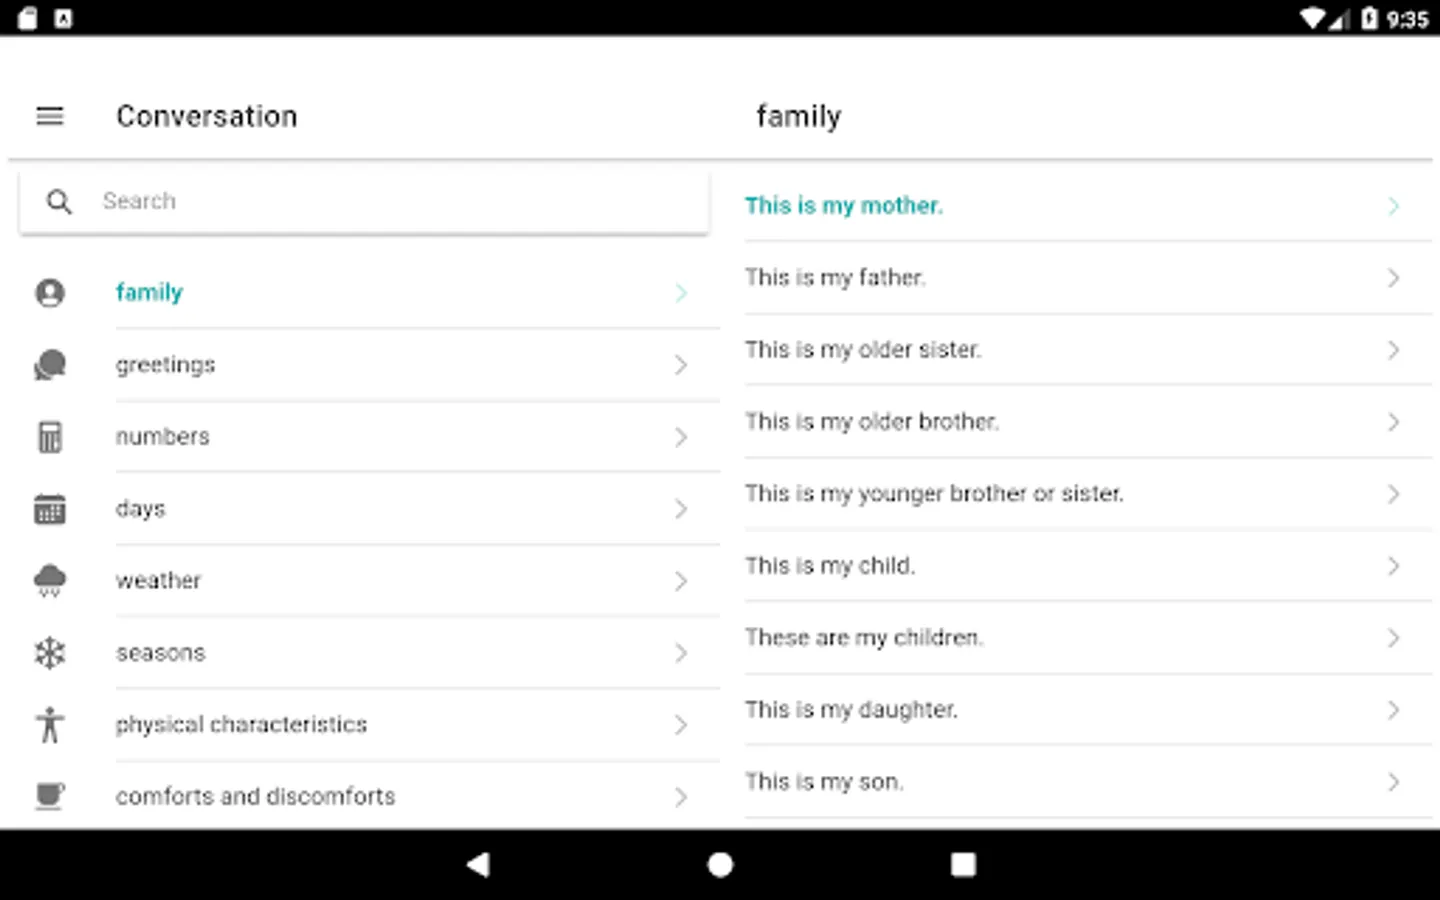The width and height of the screenshot is (1440, 900).
Task: Expand the weather category chevron
Action: click(681, 581)
